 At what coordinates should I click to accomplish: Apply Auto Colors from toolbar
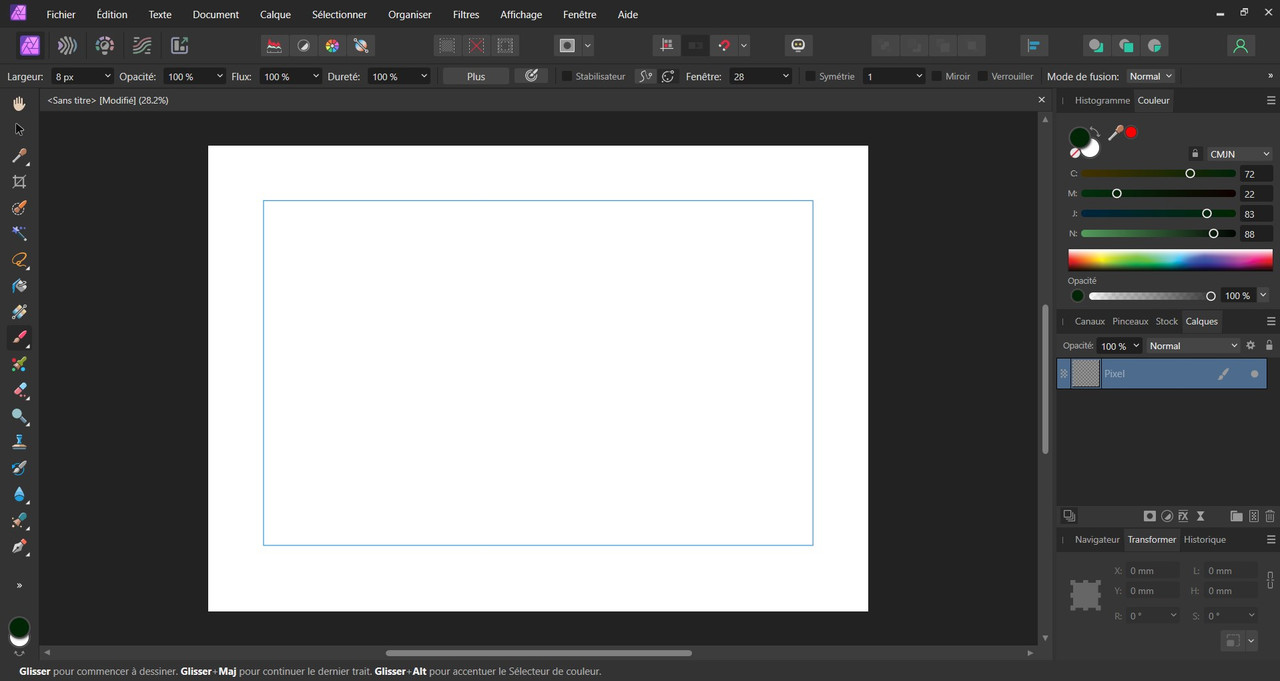pyautogui.click(x=332, y=45)
